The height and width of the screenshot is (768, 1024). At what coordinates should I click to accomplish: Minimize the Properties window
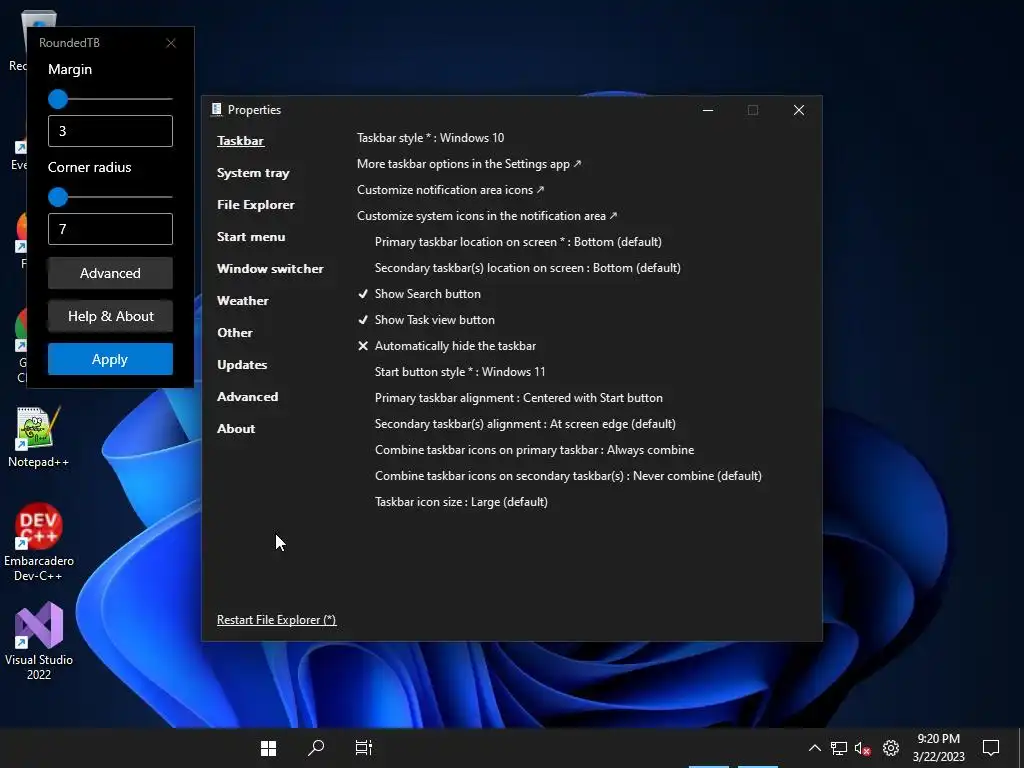point(708,110)
